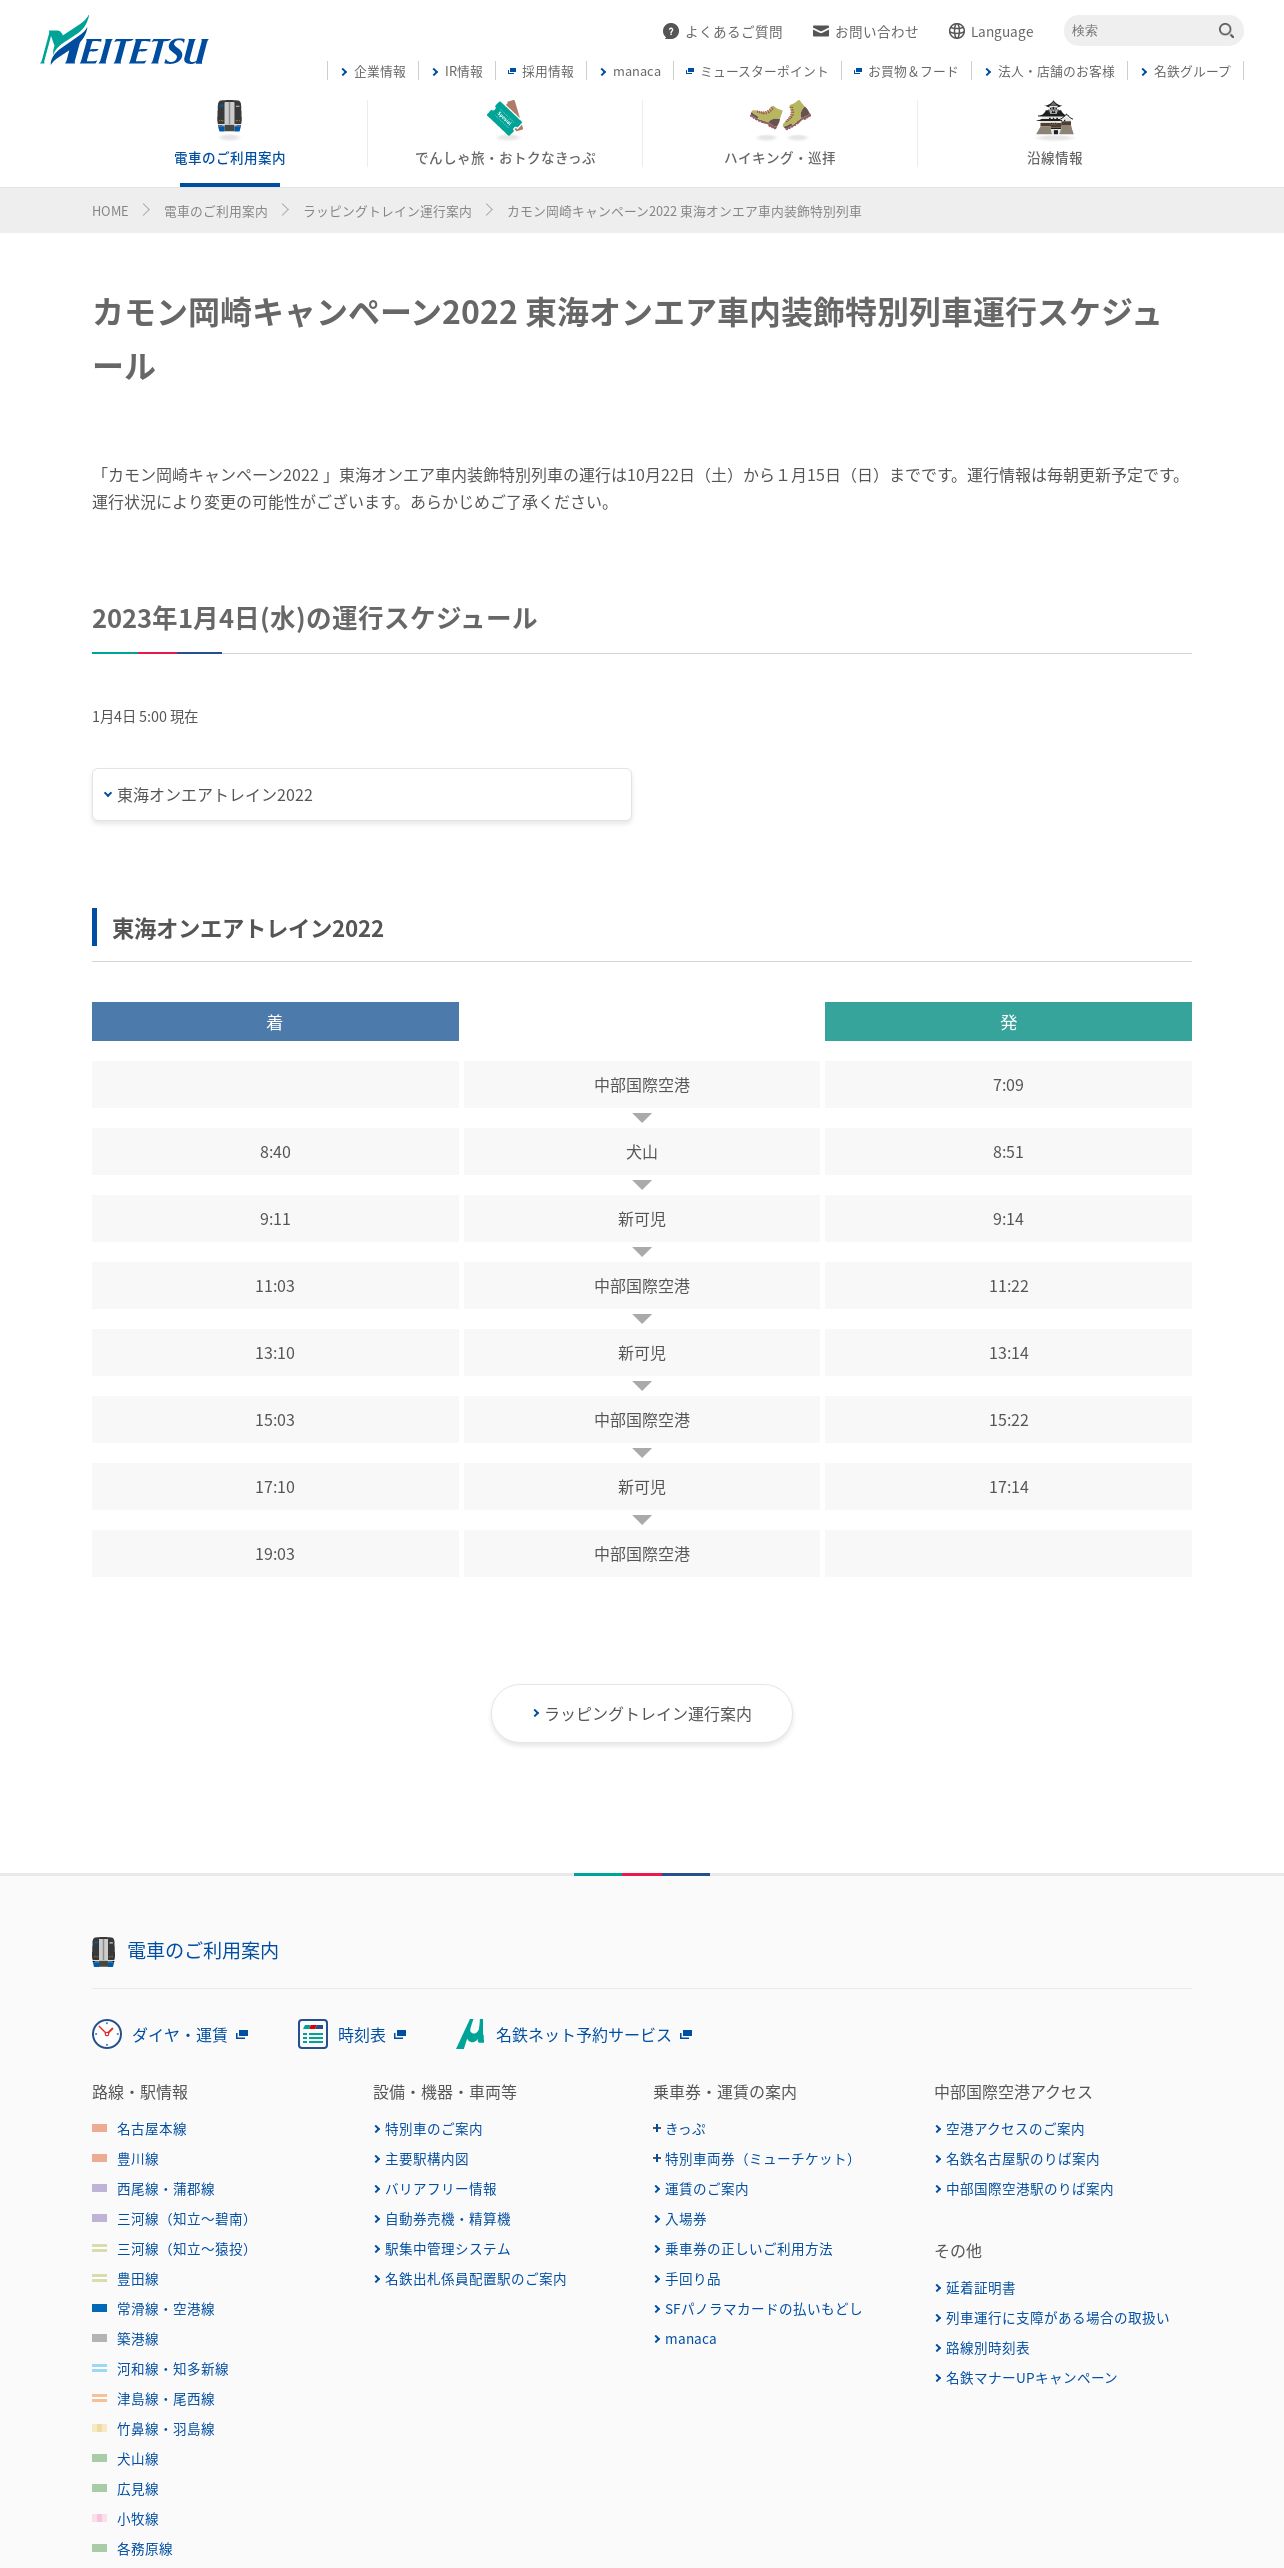
Task: Open the 企業情報 menu item
Action: point(373,71)
